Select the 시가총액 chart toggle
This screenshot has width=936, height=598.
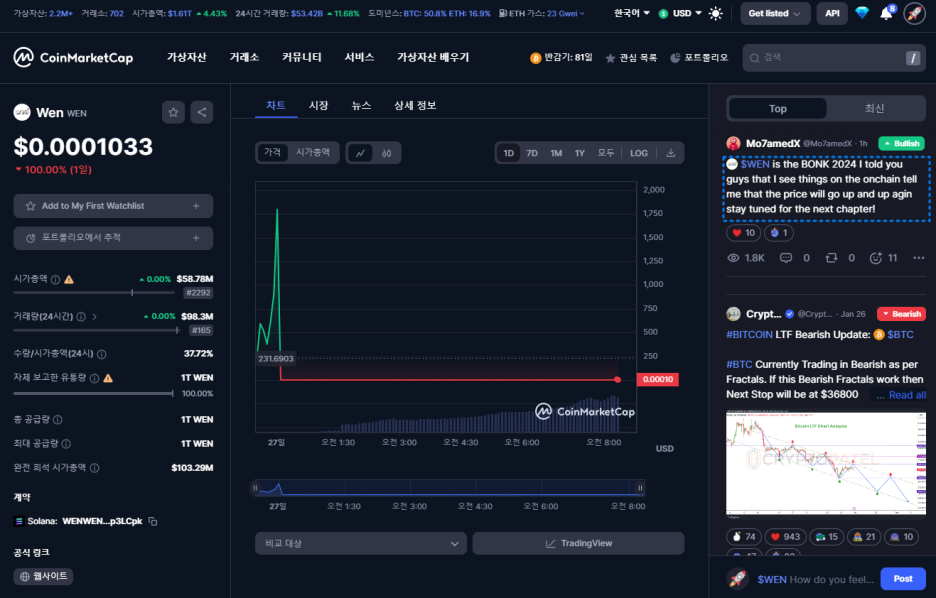313,153
